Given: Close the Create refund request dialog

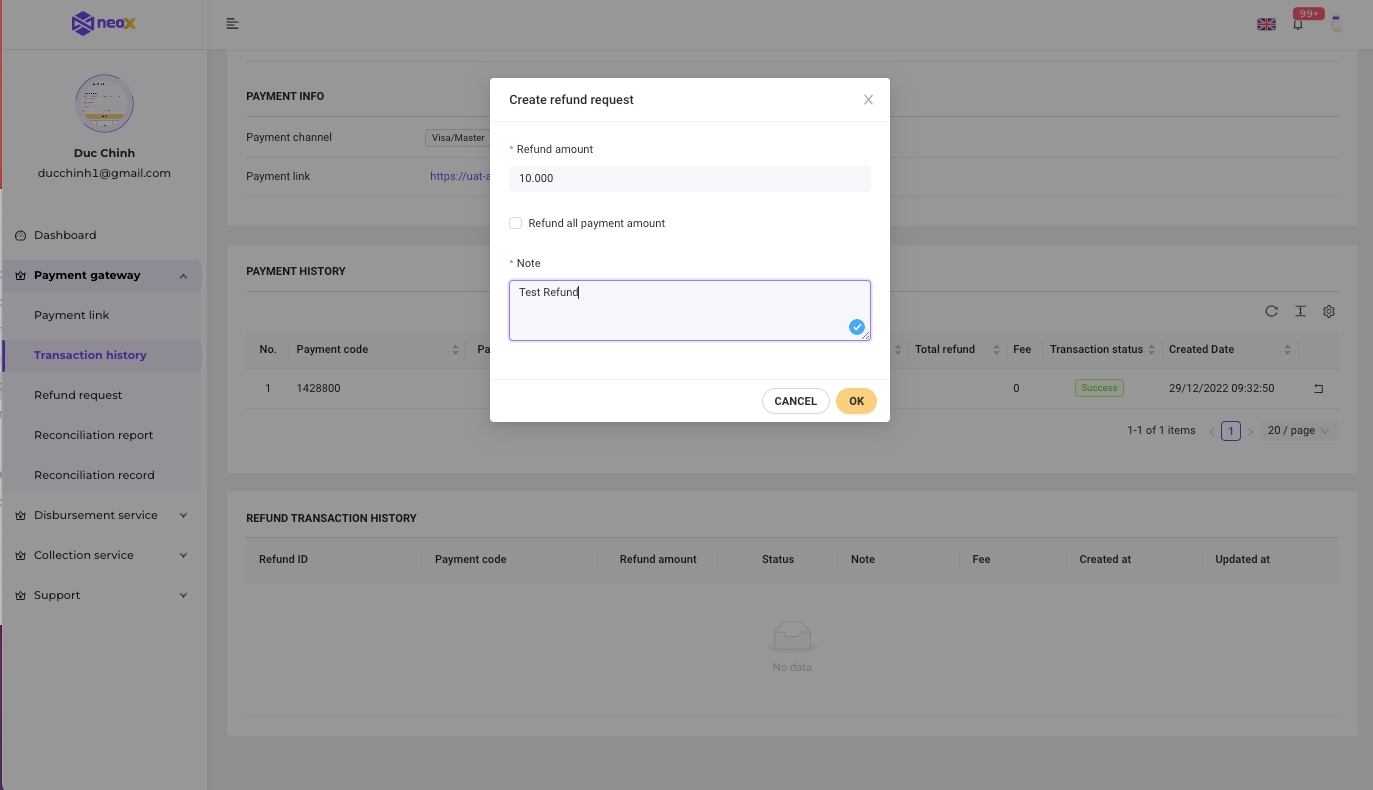Looking at the screenshot, I should (868, 100).
